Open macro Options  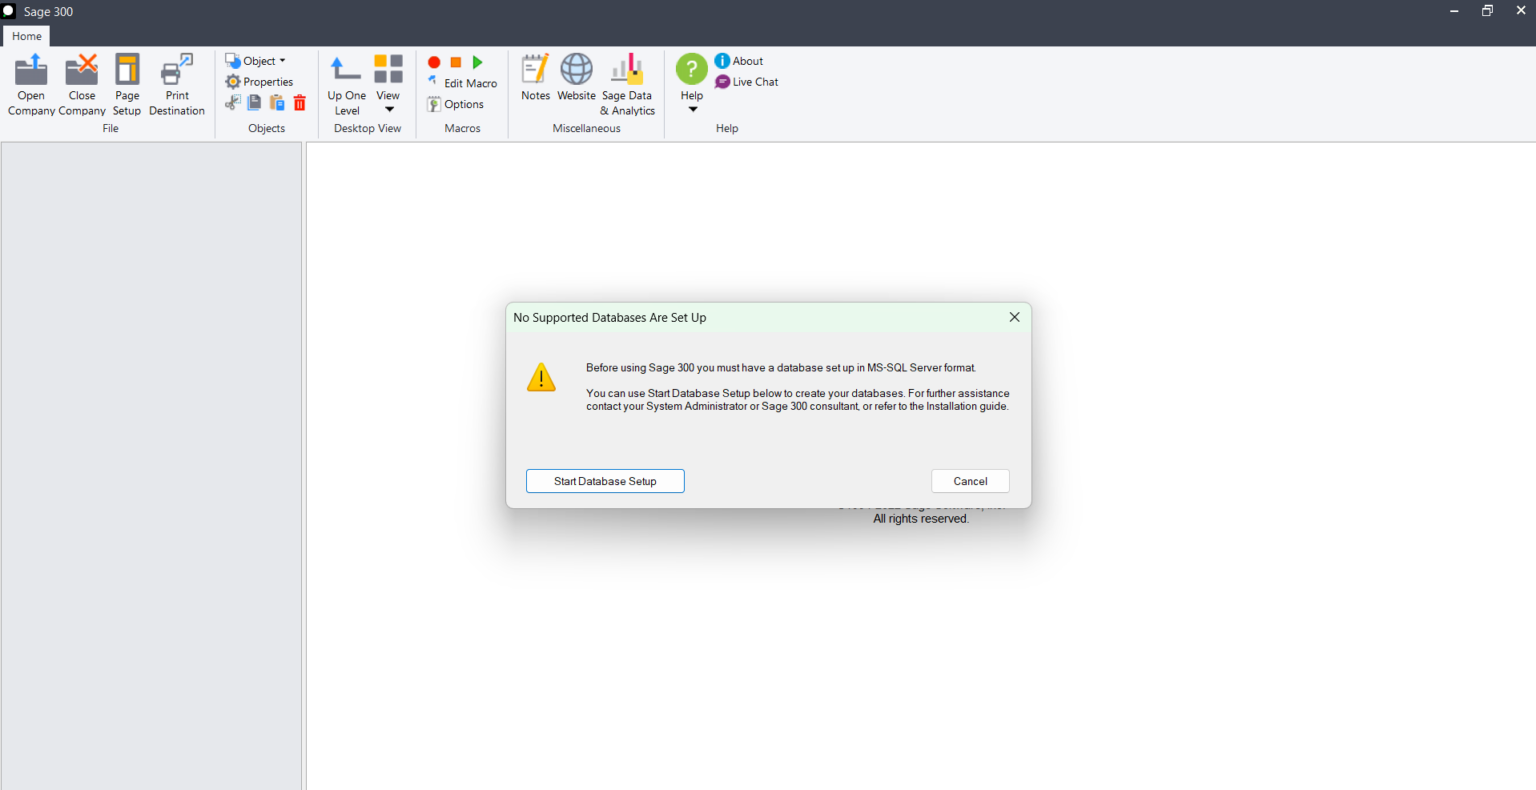[x=456, y=104]
